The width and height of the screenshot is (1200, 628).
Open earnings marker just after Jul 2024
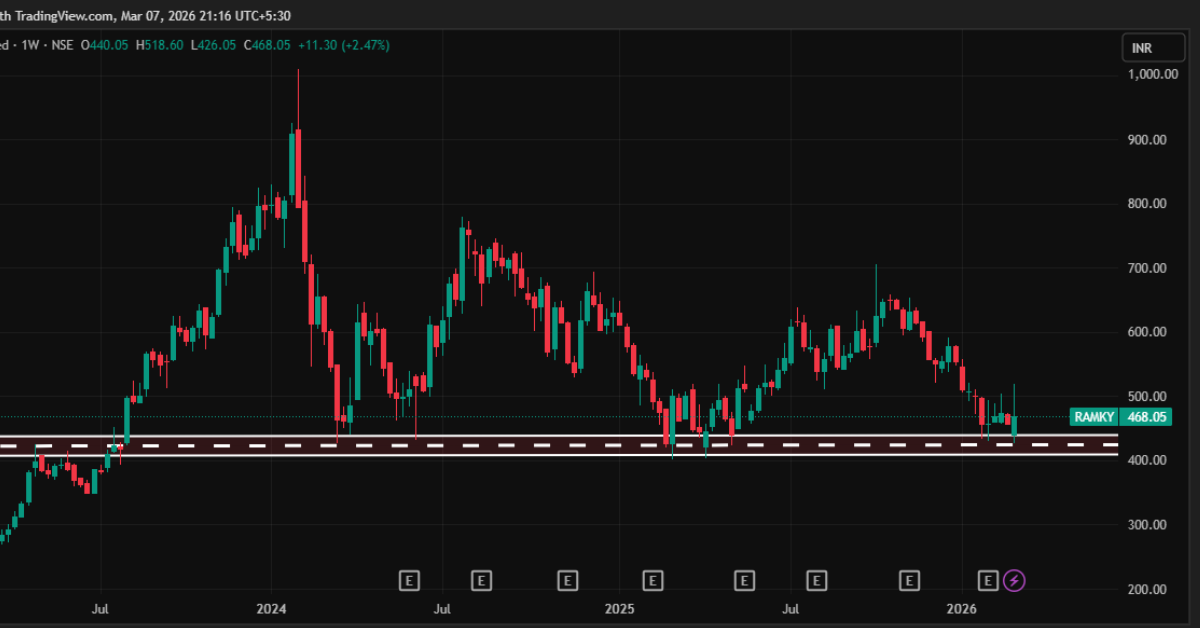481,580
